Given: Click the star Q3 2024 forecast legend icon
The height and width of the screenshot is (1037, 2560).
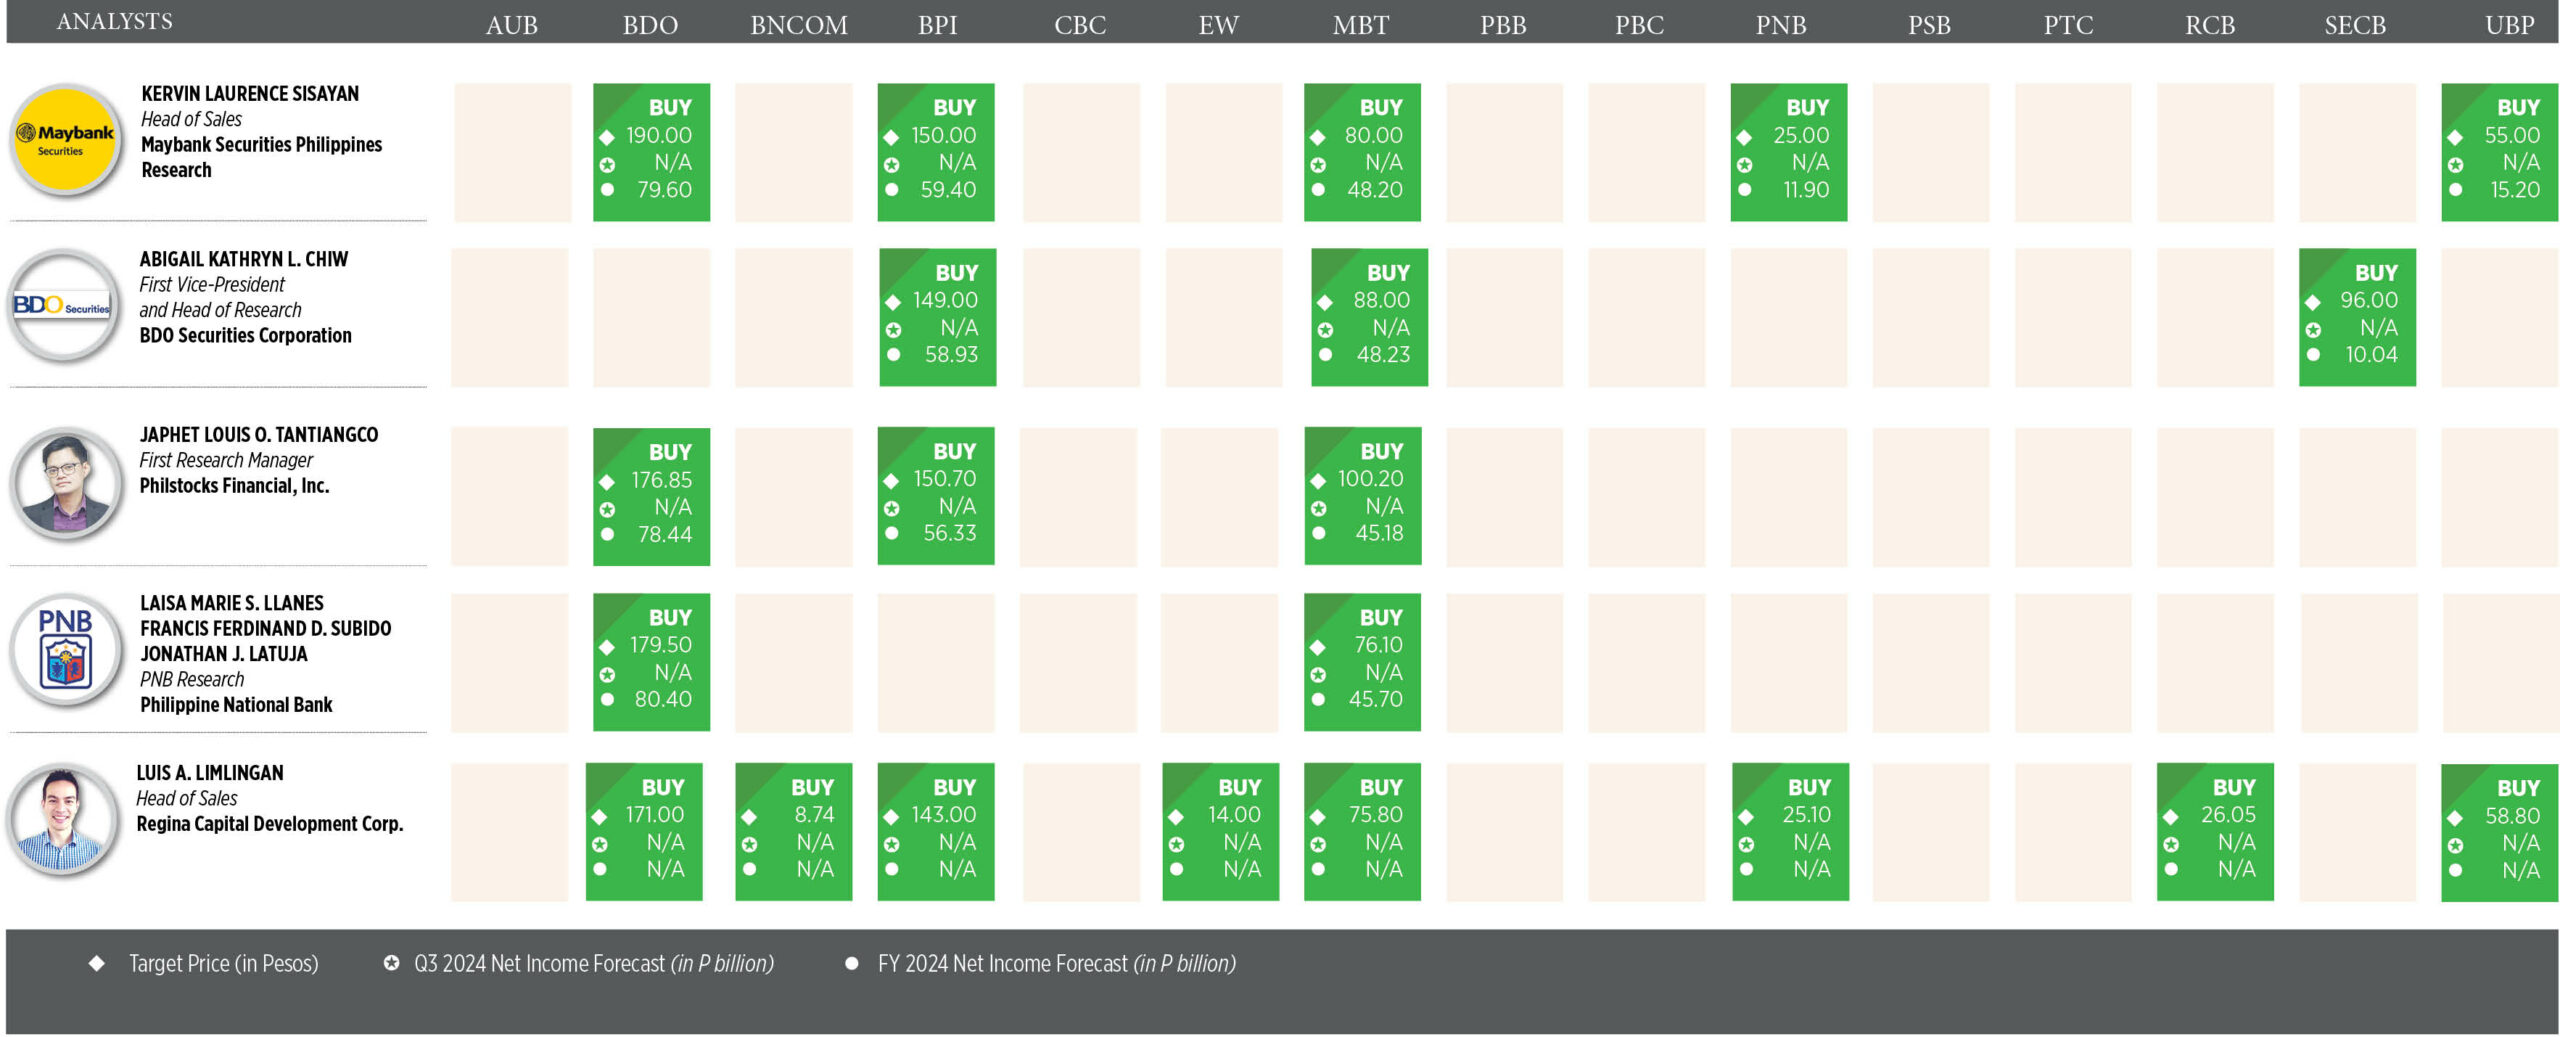Looking at the screenshot, I should [392, 963].
